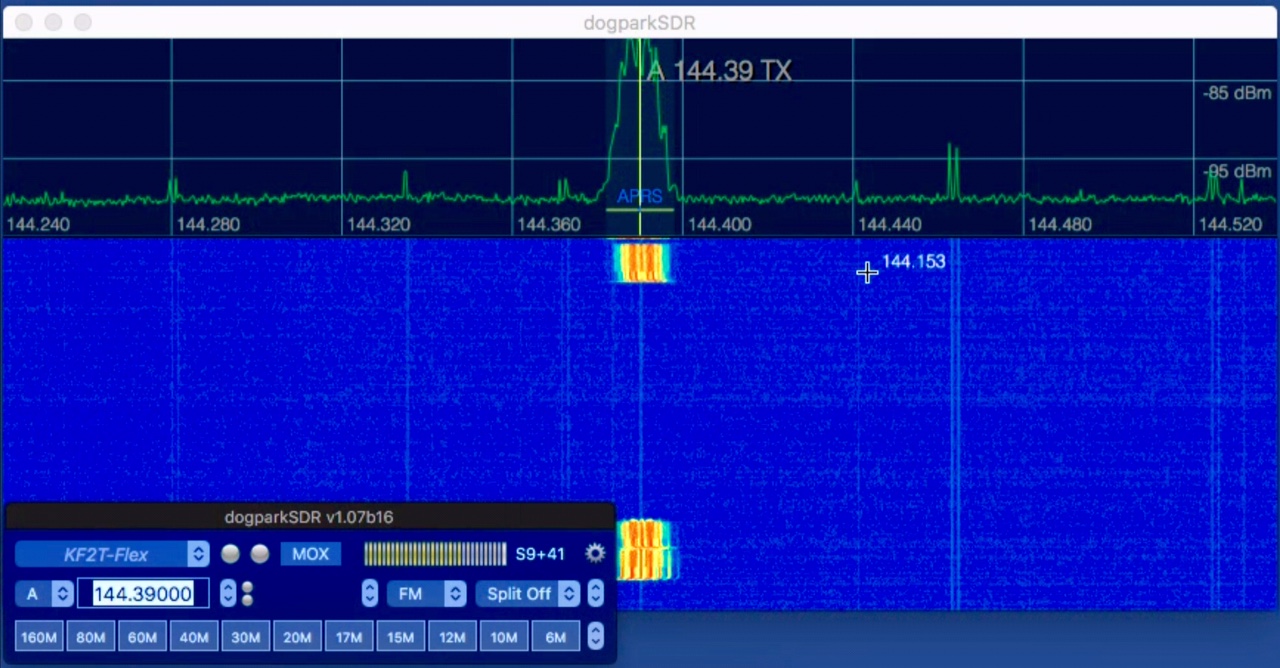Click the S-meter signal strength bar
This screenshot has width=1280, height=668.
pyautogui.click(x=435, y=554)
